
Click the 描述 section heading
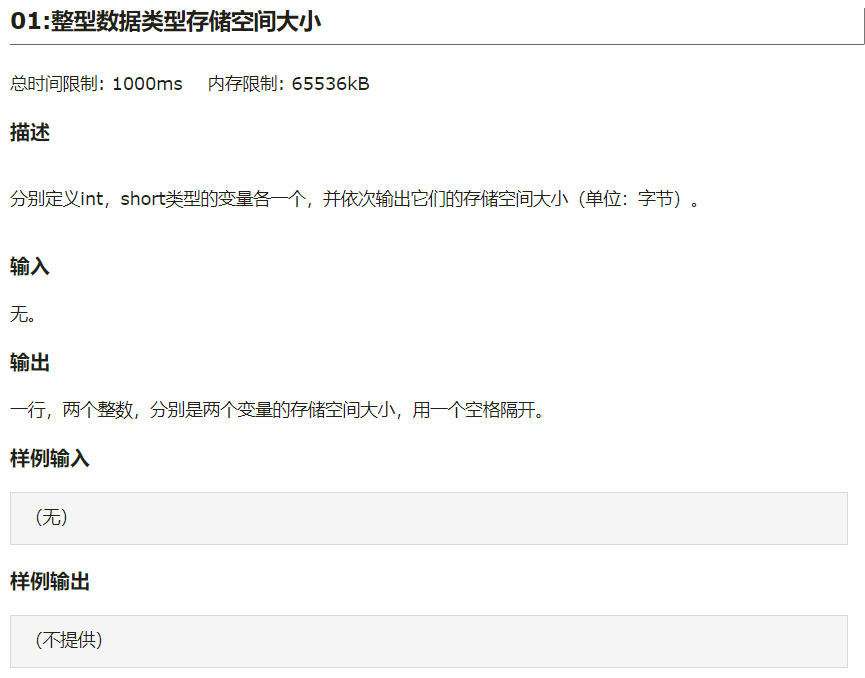(x=30, y=132)
